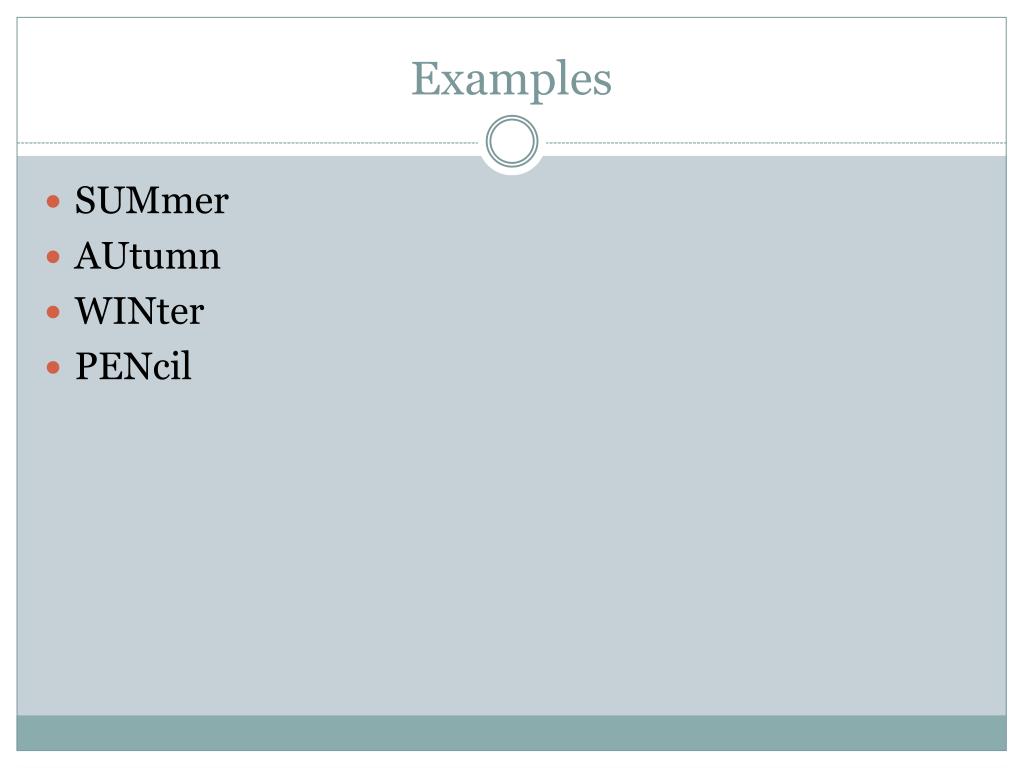Select the WINter bullet text

tap(140, 312)
